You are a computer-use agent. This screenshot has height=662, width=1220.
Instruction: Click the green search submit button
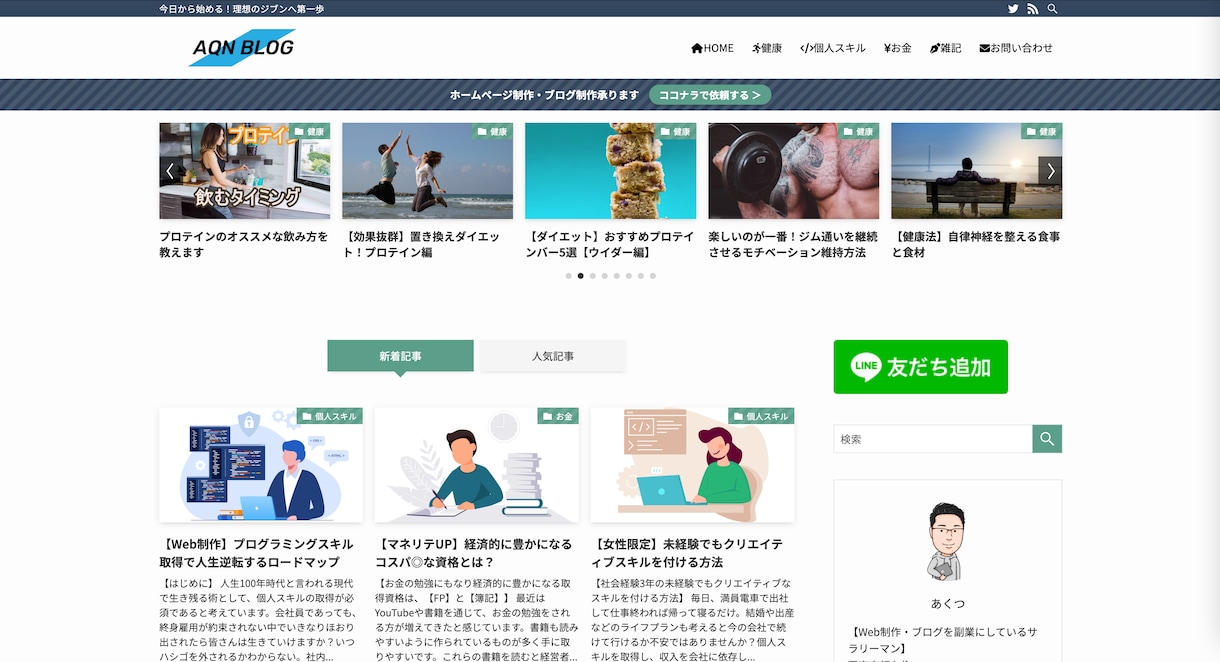pyautogui.click(x=1047, y=439)
